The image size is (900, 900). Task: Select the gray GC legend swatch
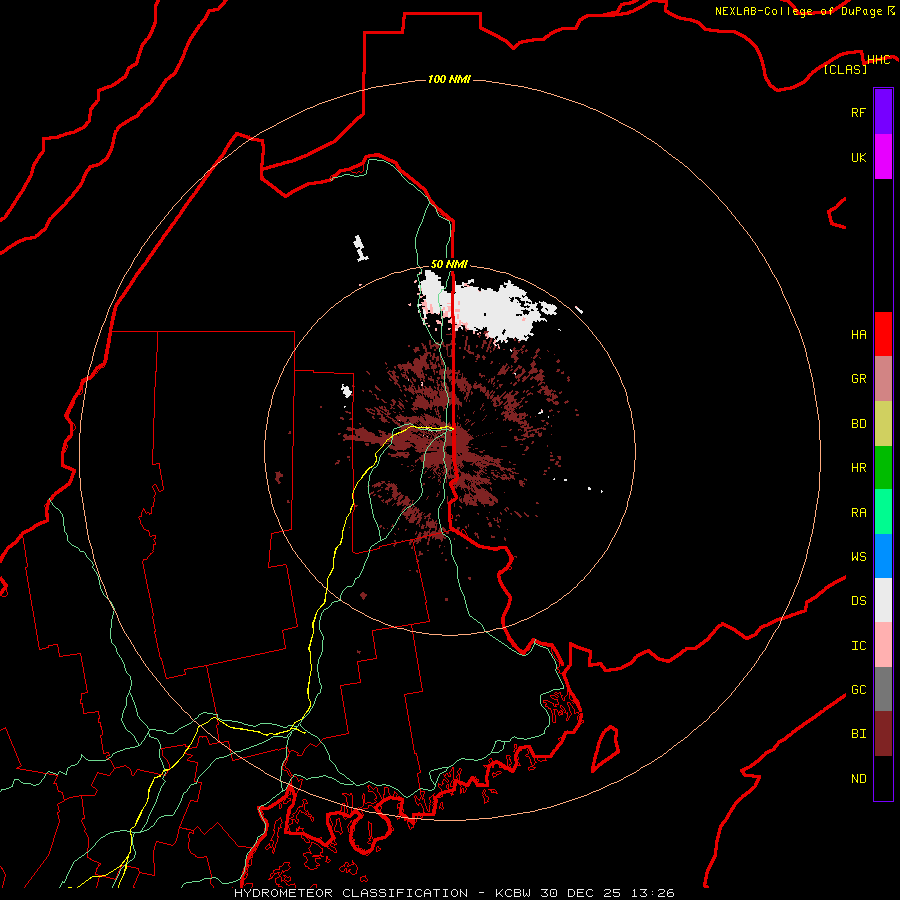(883, 689)
